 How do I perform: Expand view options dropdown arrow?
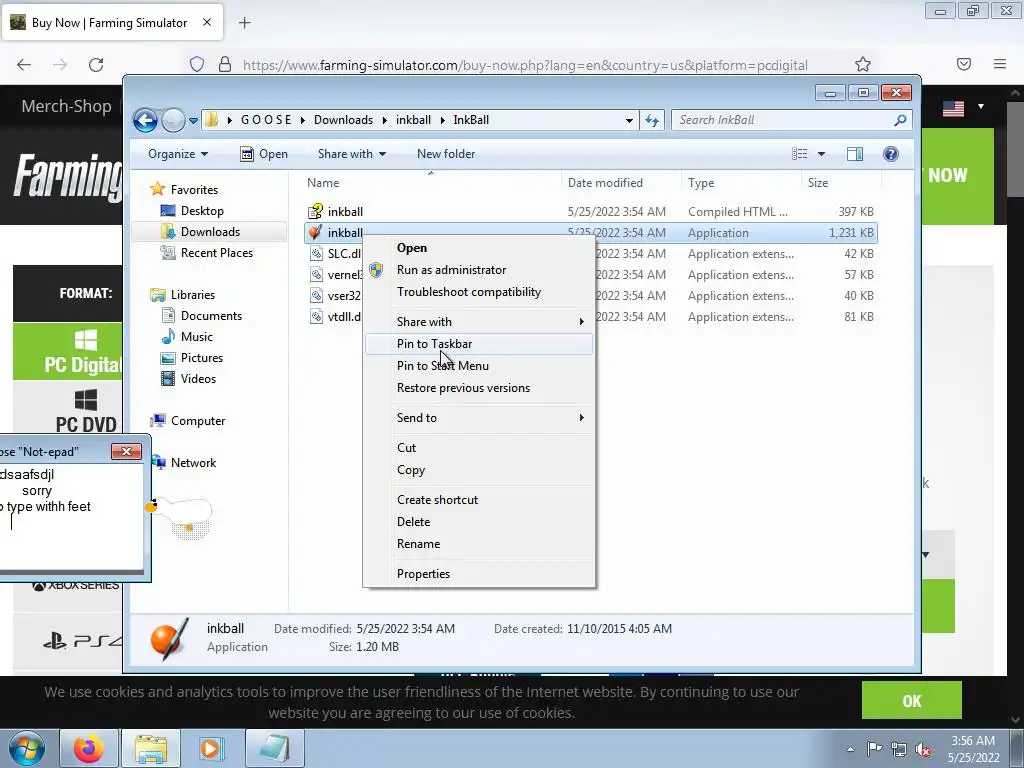click(822, 154)
